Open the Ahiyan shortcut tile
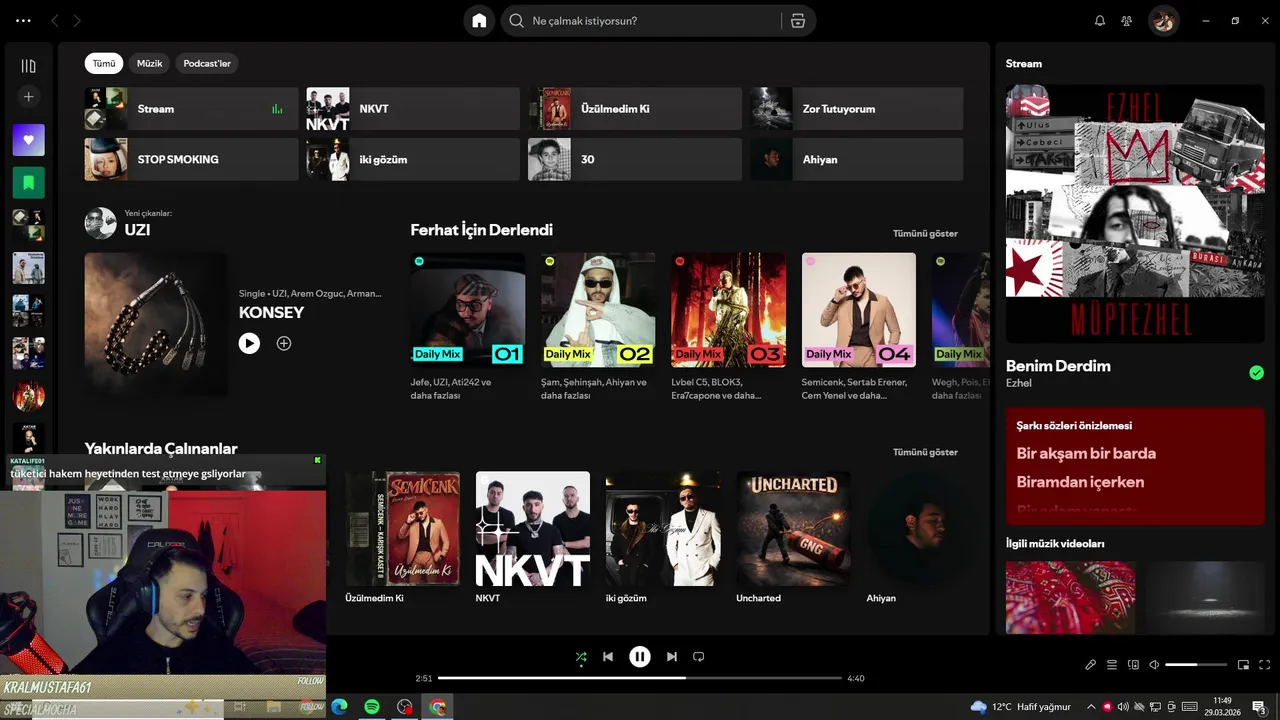Viewport: 1280px width, 720px height. pyautogui.click(x=857, y=159)
